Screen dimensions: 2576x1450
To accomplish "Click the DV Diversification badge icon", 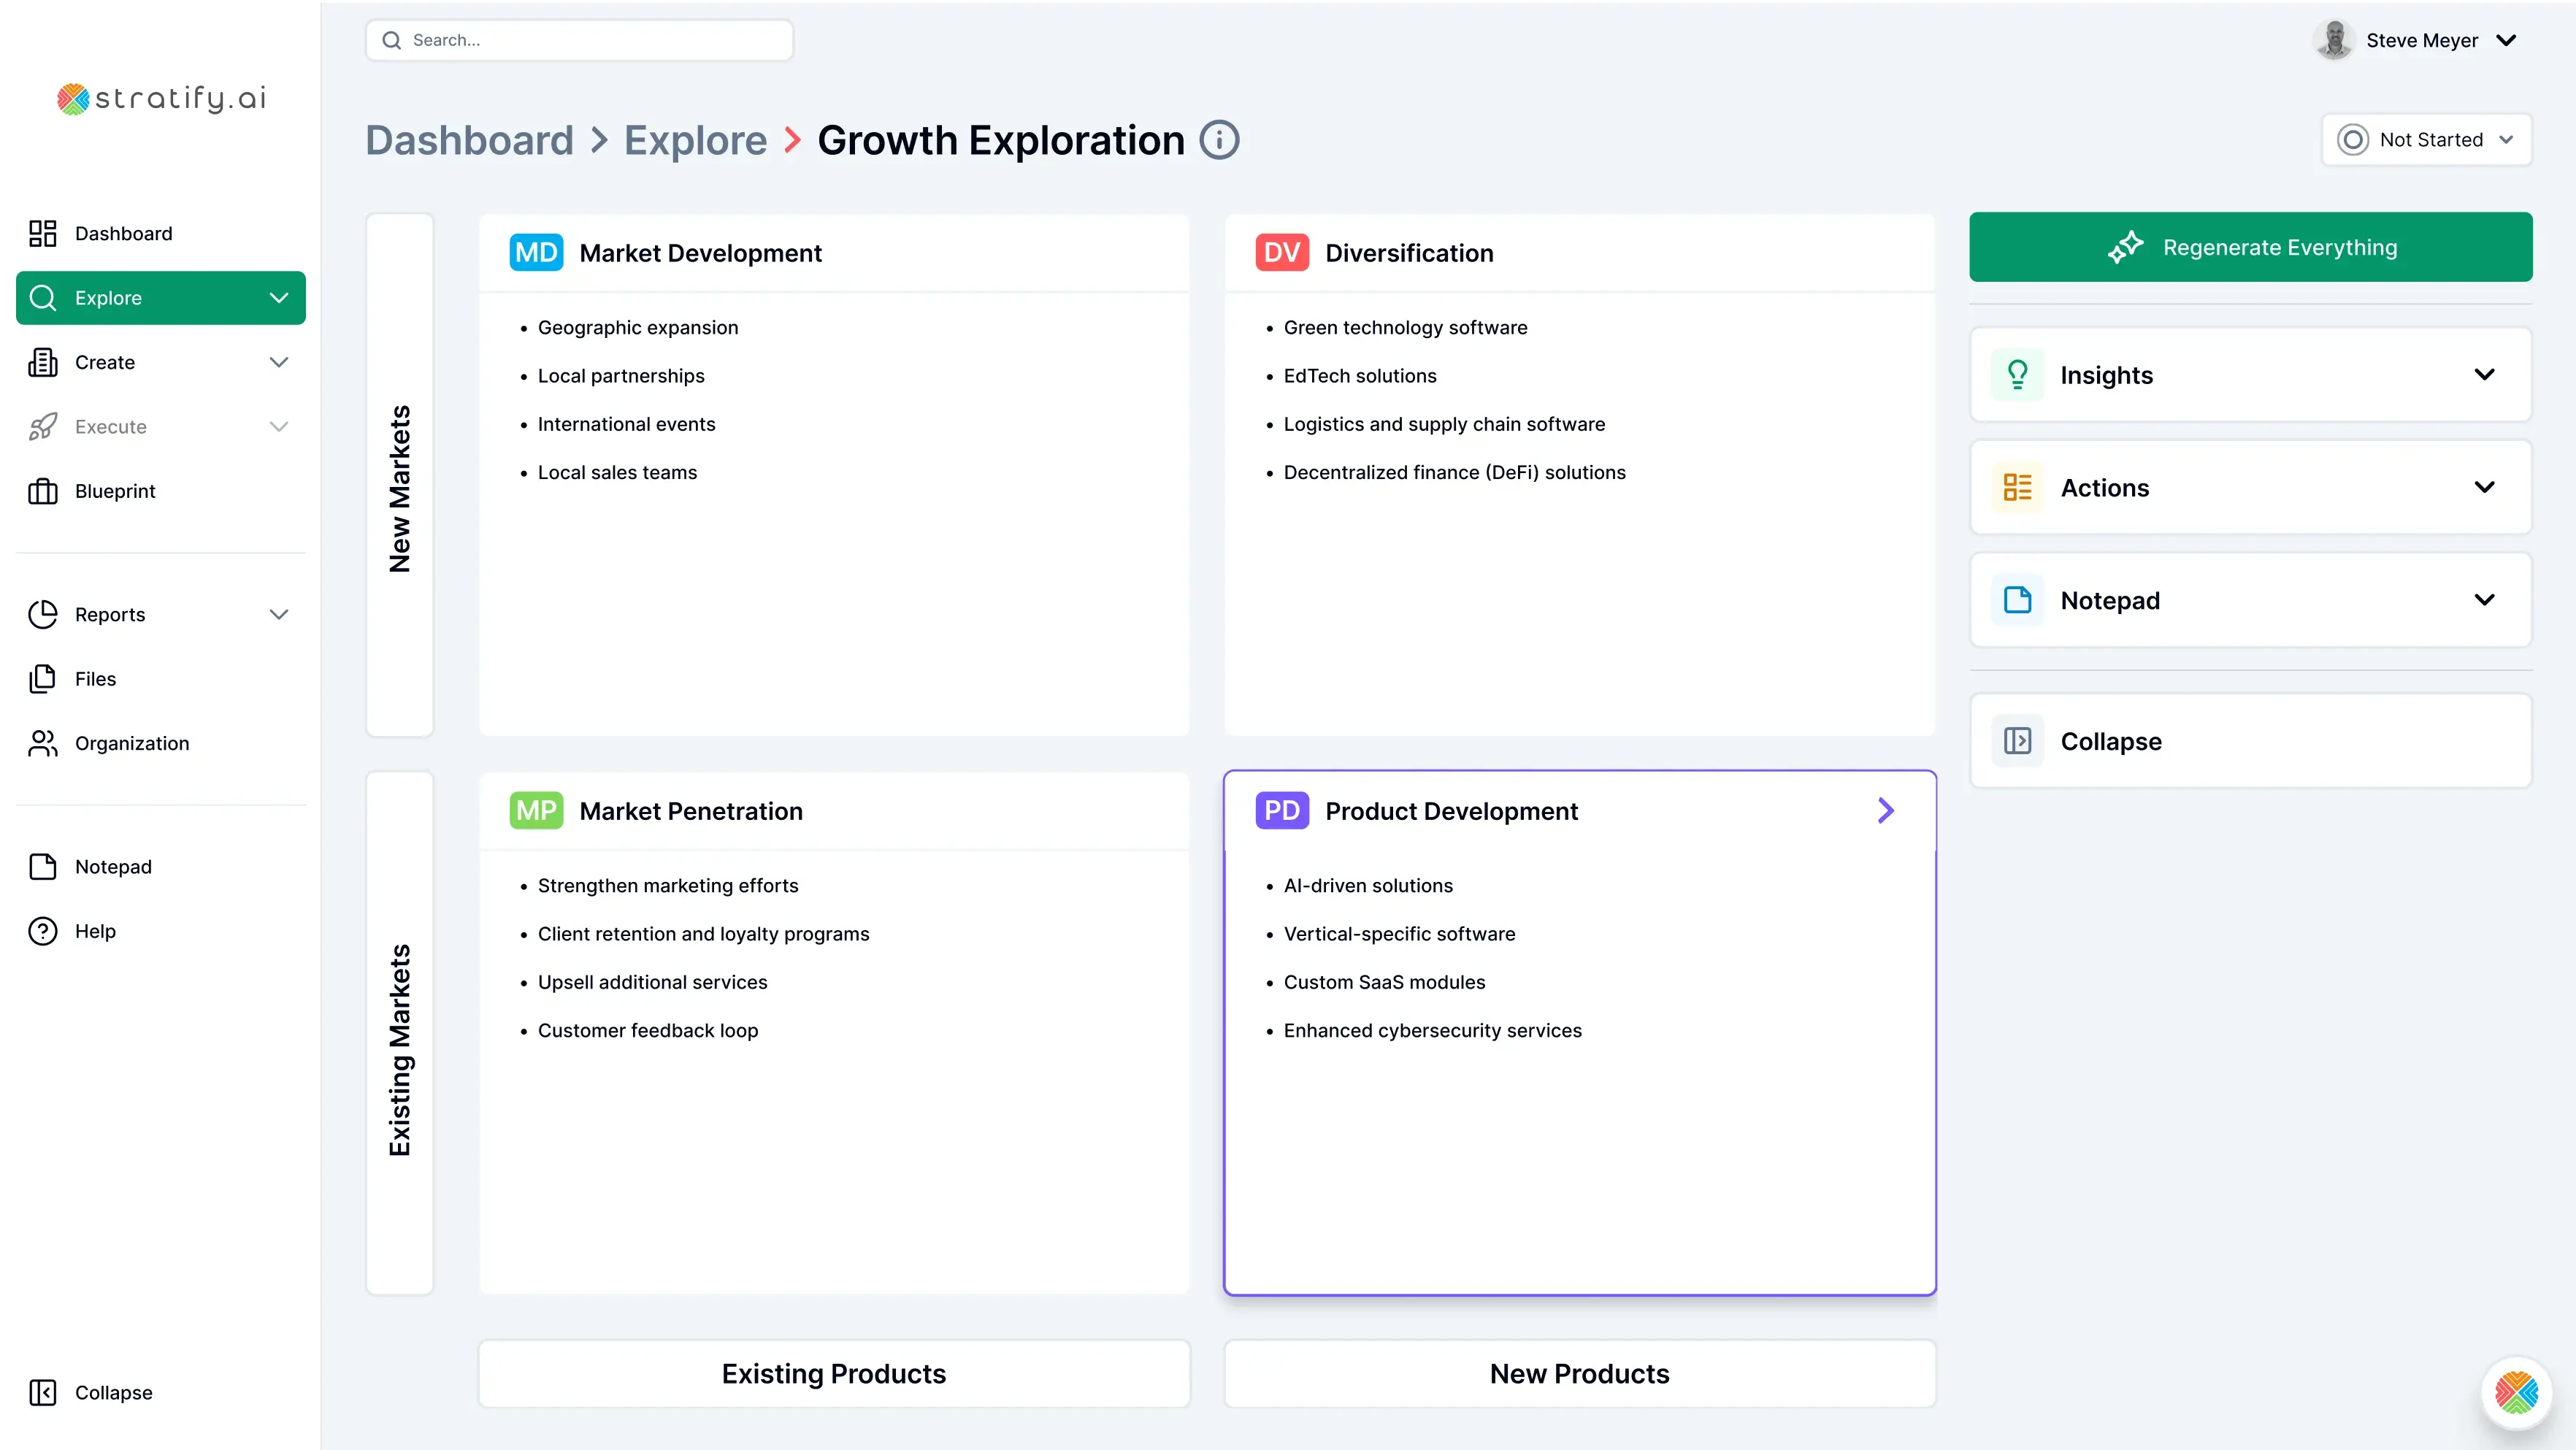I will click(x=1281, y=253).
